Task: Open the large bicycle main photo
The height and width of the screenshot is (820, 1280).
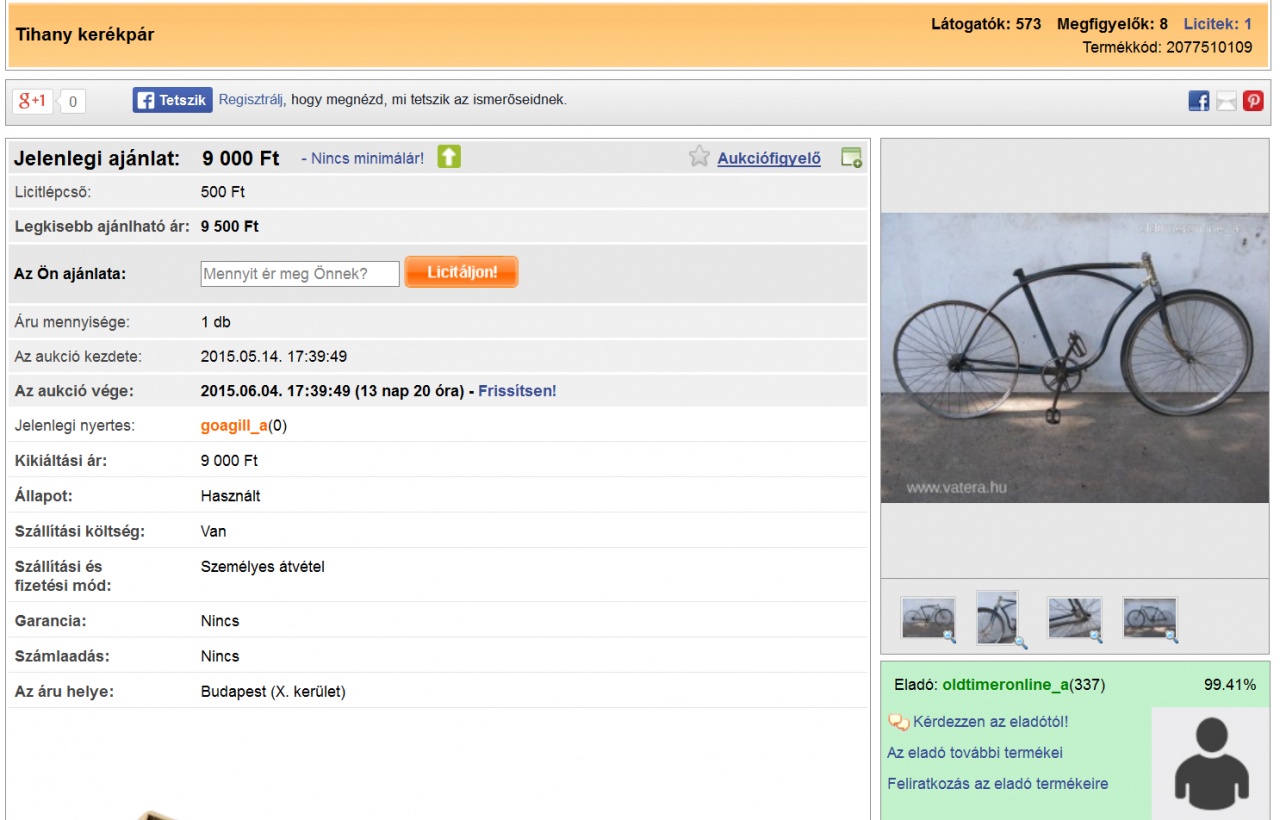Action: point(1074,357)
